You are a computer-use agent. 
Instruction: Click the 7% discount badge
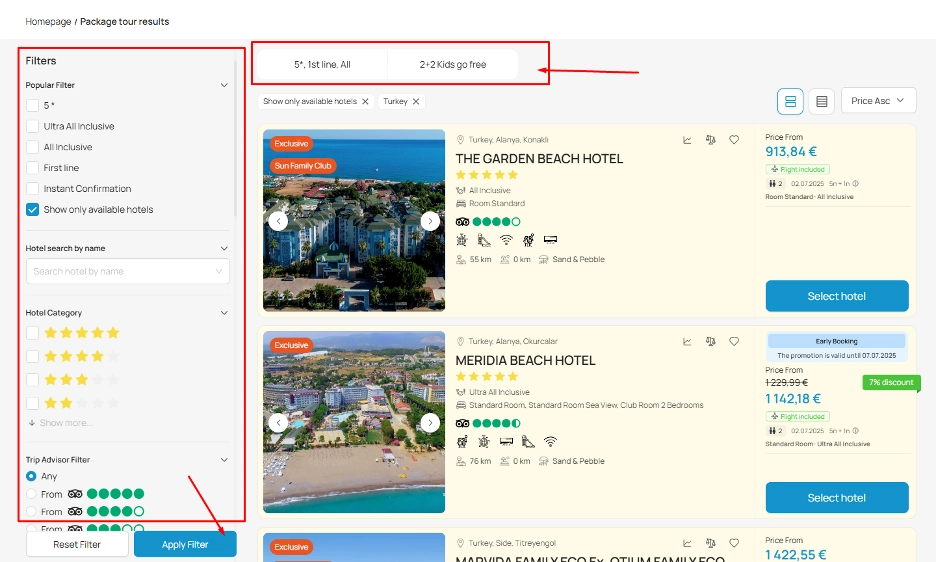click(891, 382)
